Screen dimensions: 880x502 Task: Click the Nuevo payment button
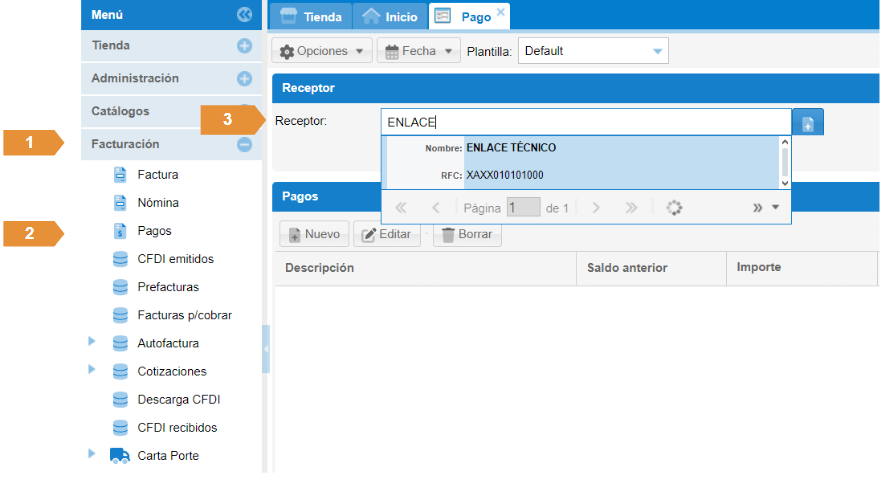[x=314, y=235]
